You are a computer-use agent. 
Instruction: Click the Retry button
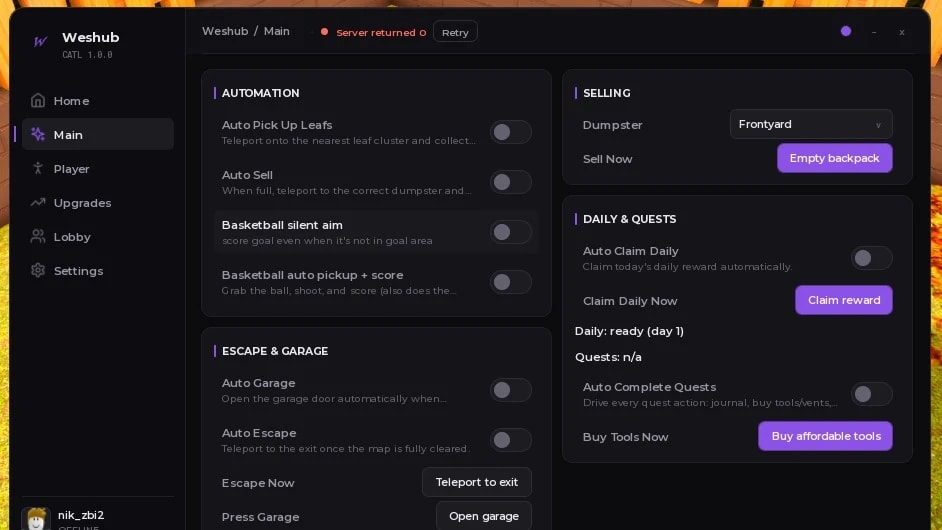pyautogui.click(x=455, y=32)
